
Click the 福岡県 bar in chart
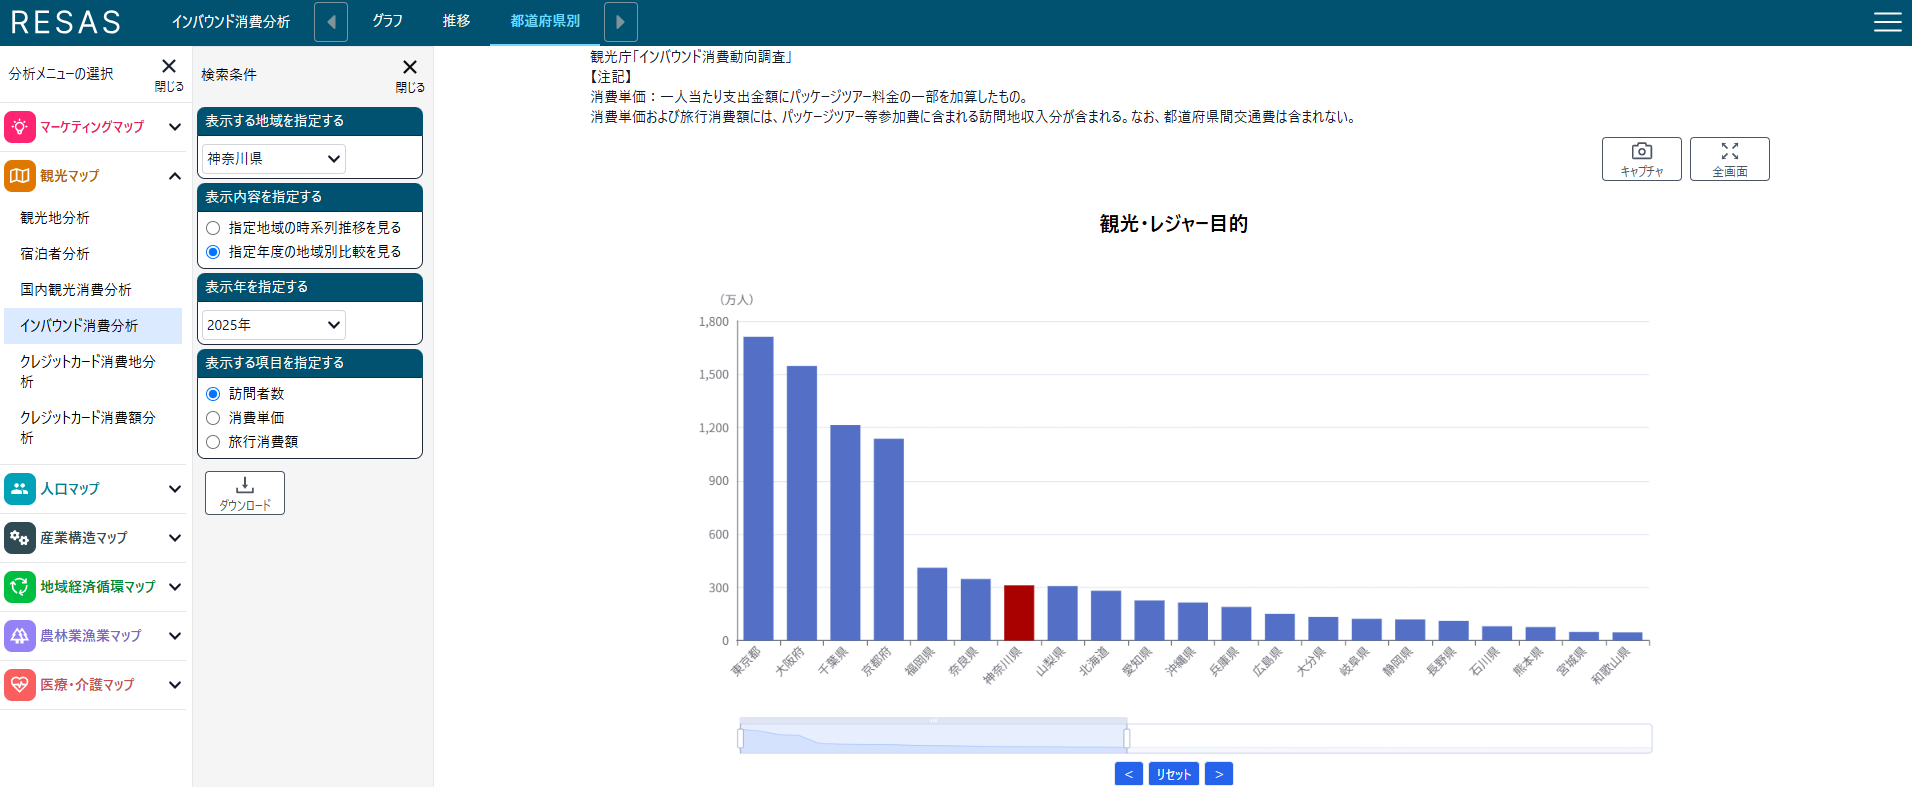[932, 604]
